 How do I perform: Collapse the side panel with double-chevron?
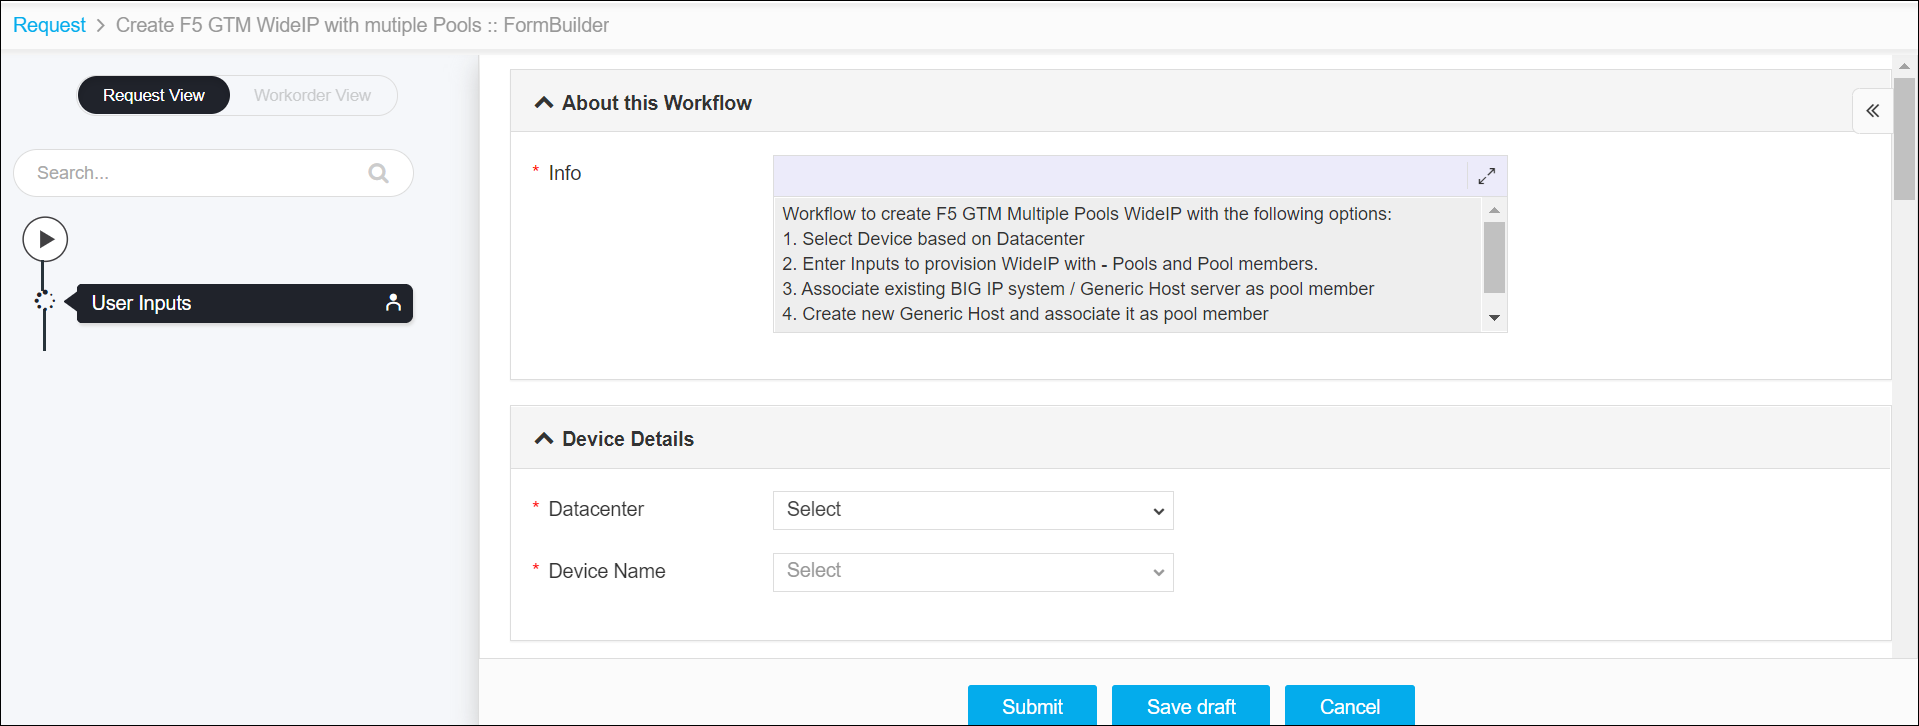1872,111
